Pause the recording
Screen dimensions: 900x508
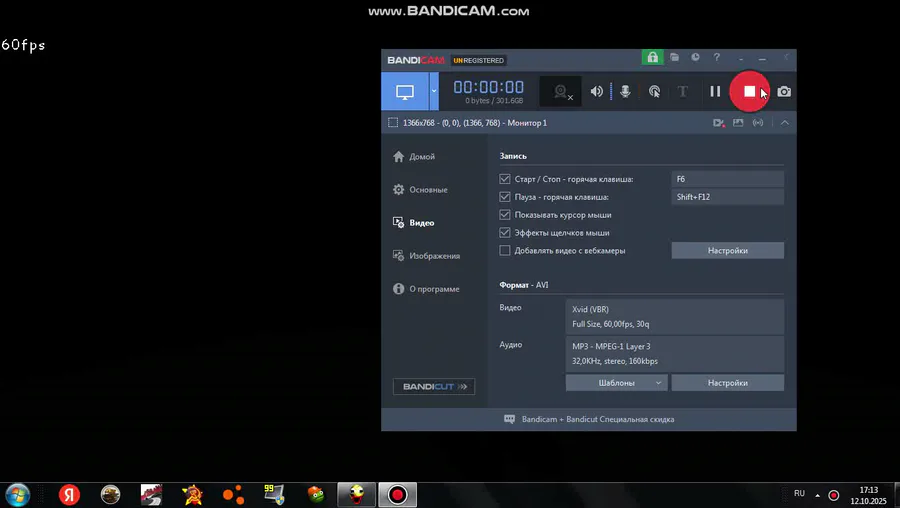click(x=715, y=91)
